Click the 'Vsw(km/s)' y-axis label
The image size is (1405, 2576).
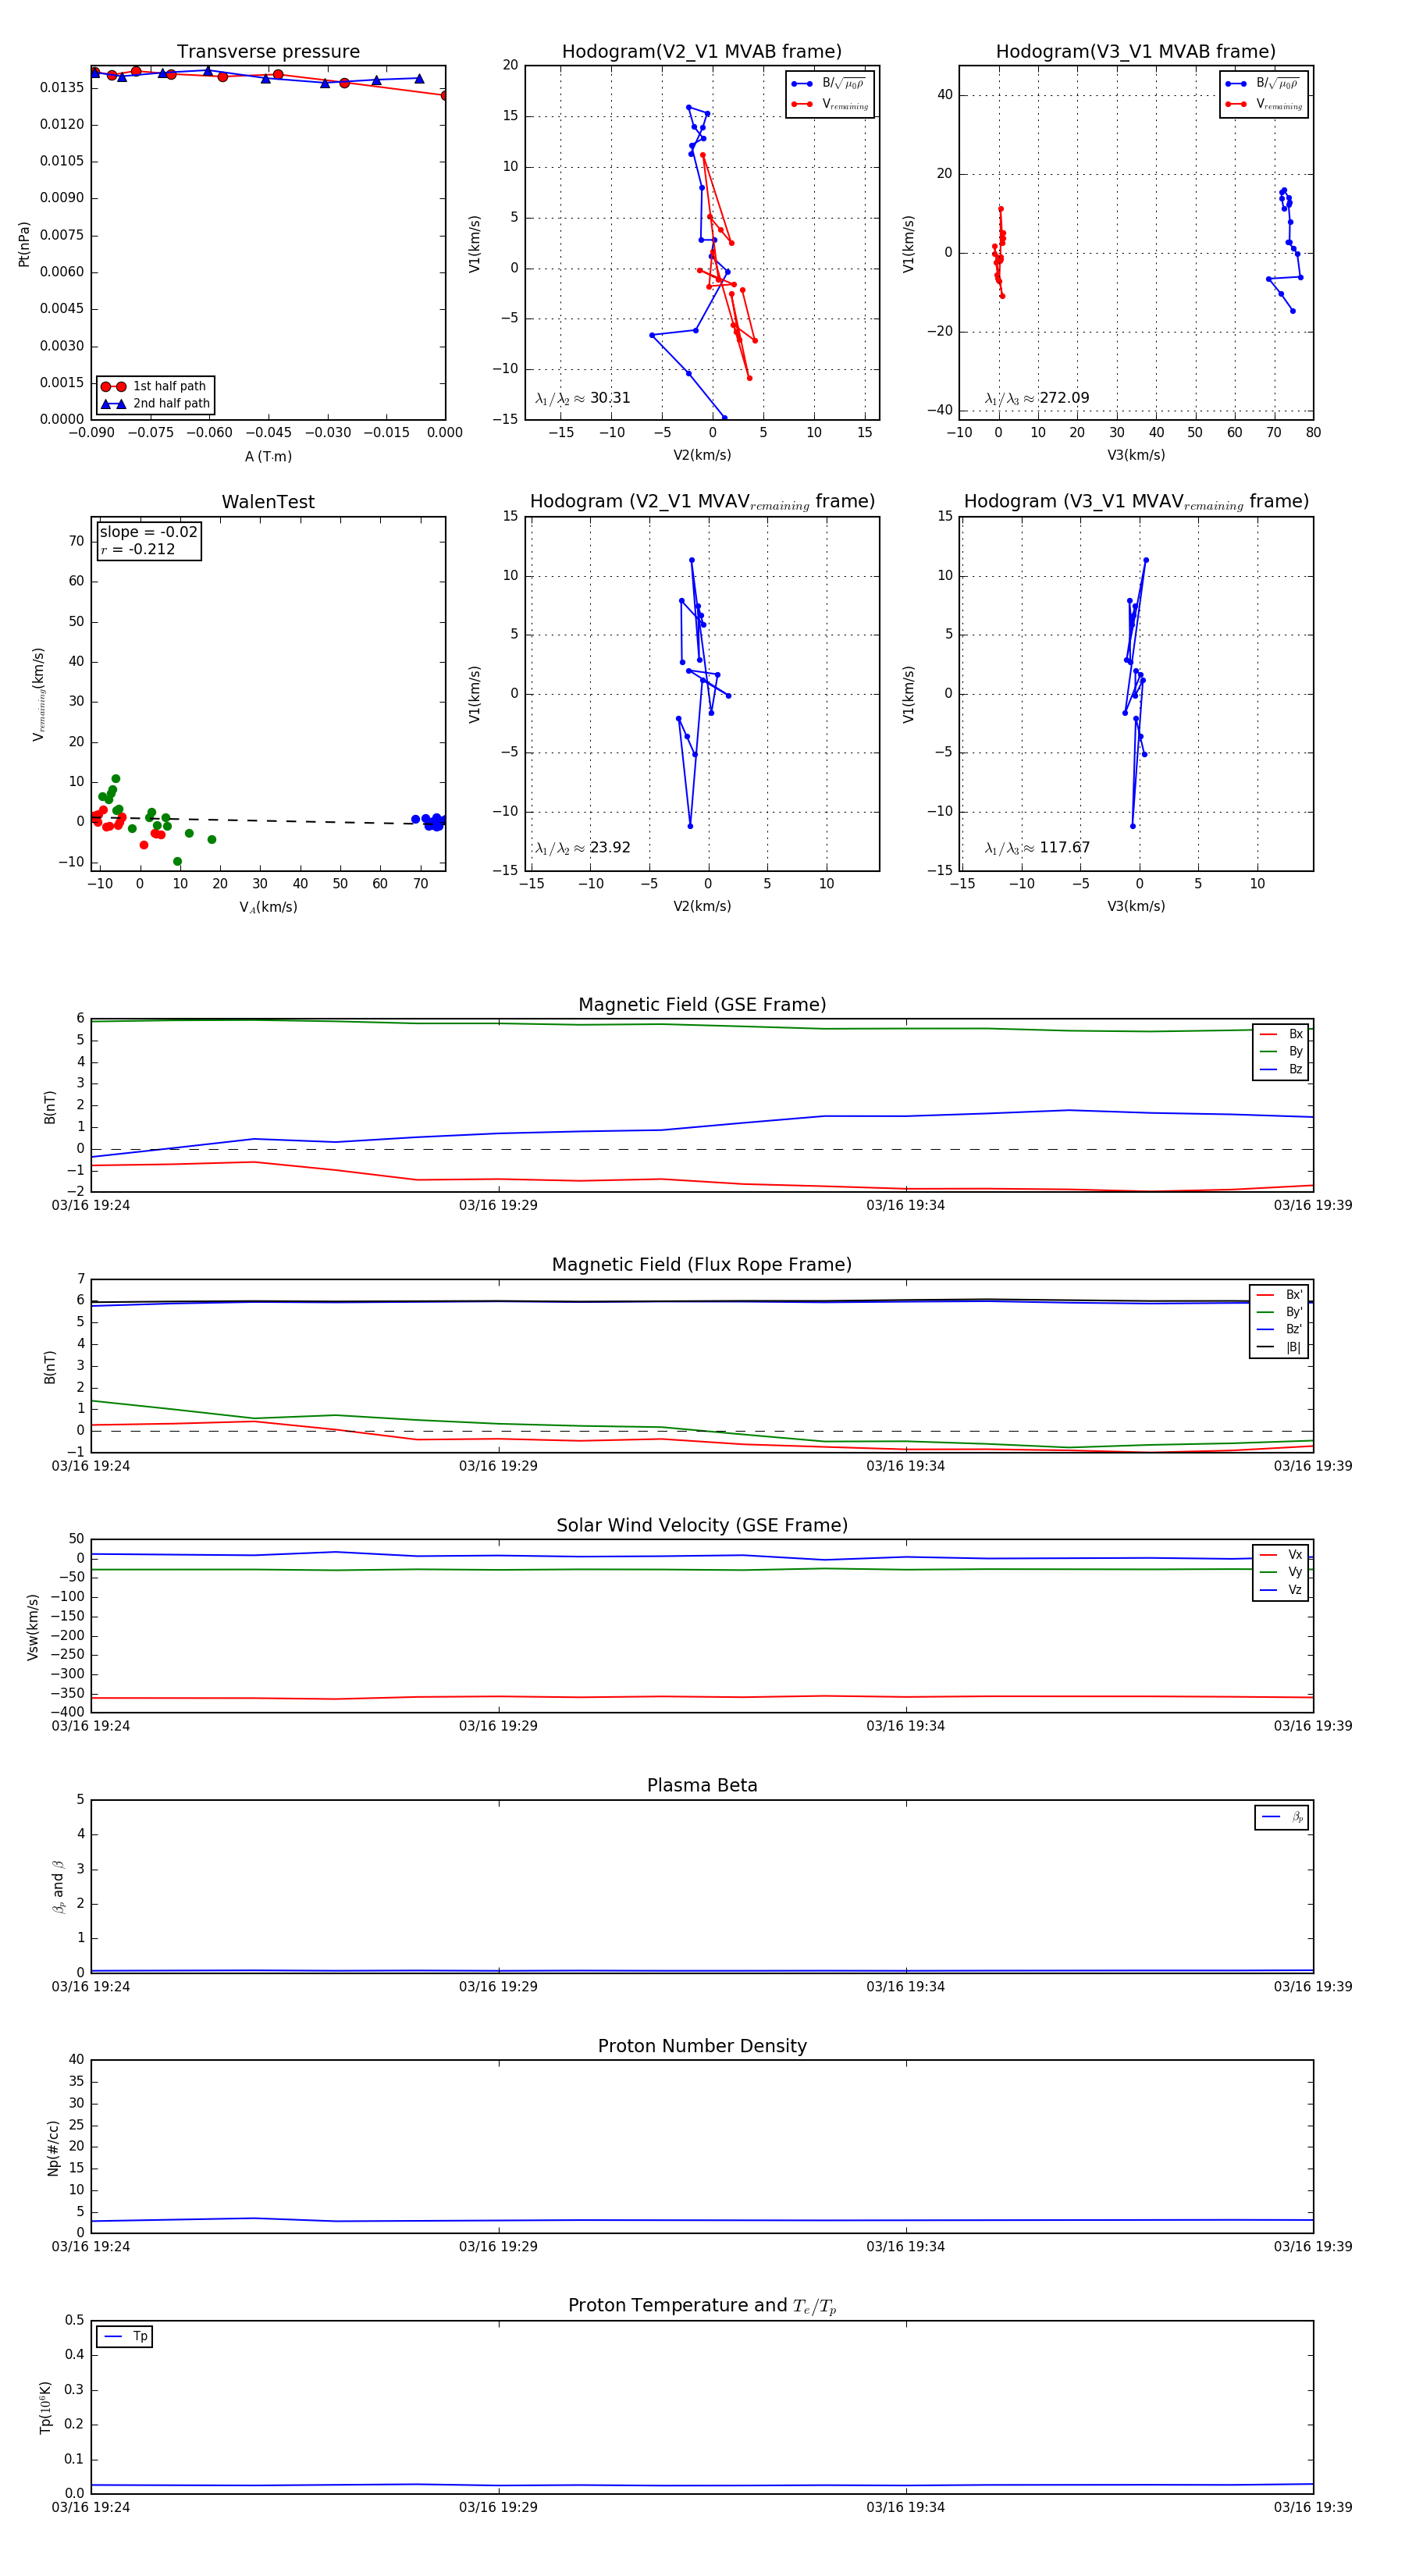(33, 1627)
